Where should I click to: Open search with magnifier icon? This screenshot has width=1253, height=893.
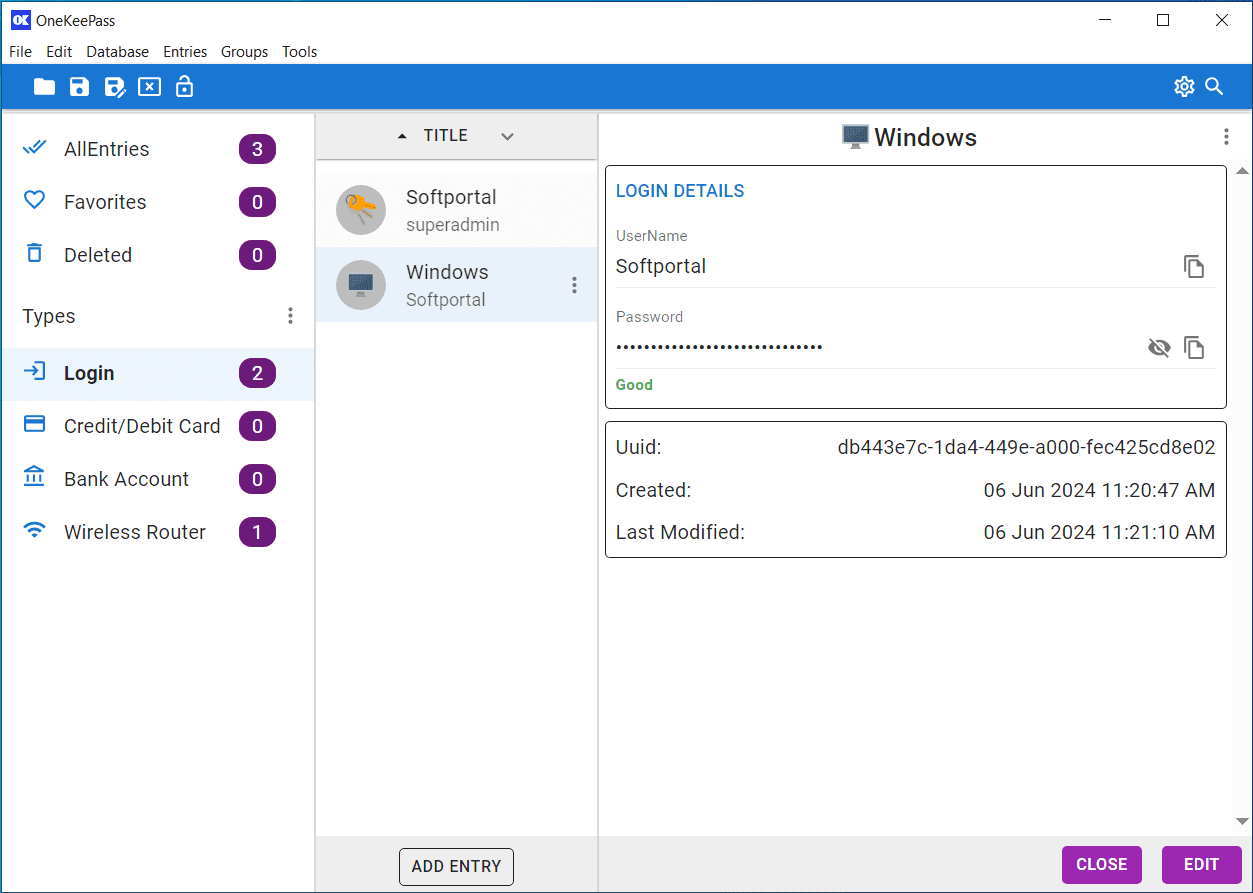click(1214, 87)
